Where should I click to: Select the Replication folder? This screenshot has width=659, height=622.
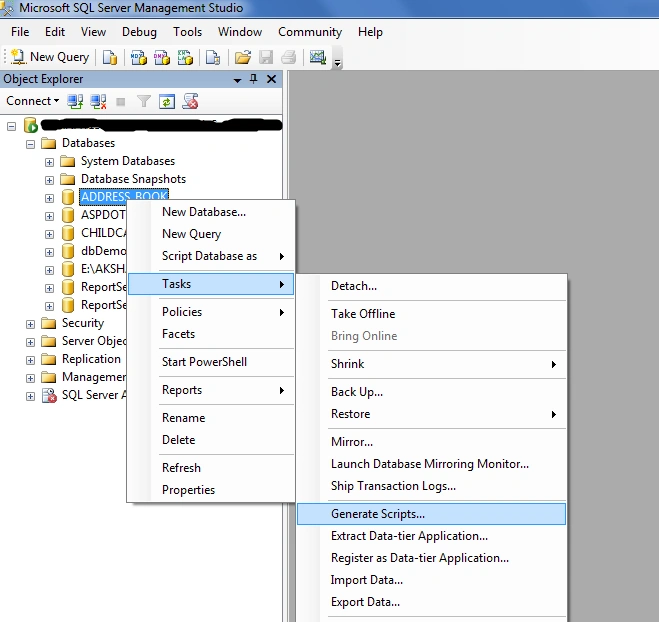click(x=91, y=359)
